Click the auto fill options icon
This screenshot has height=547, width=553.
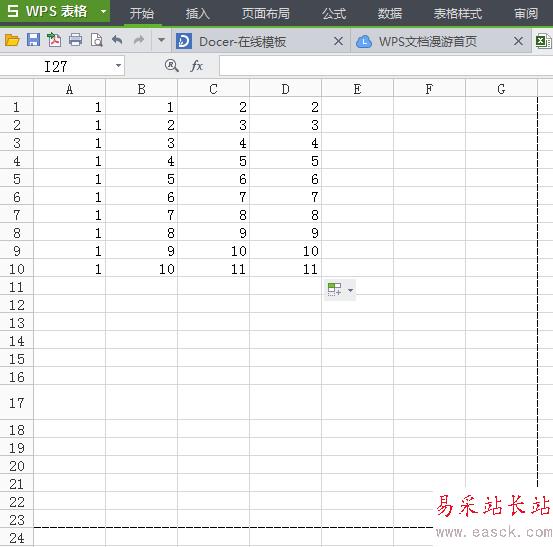[x=334, y=289]
